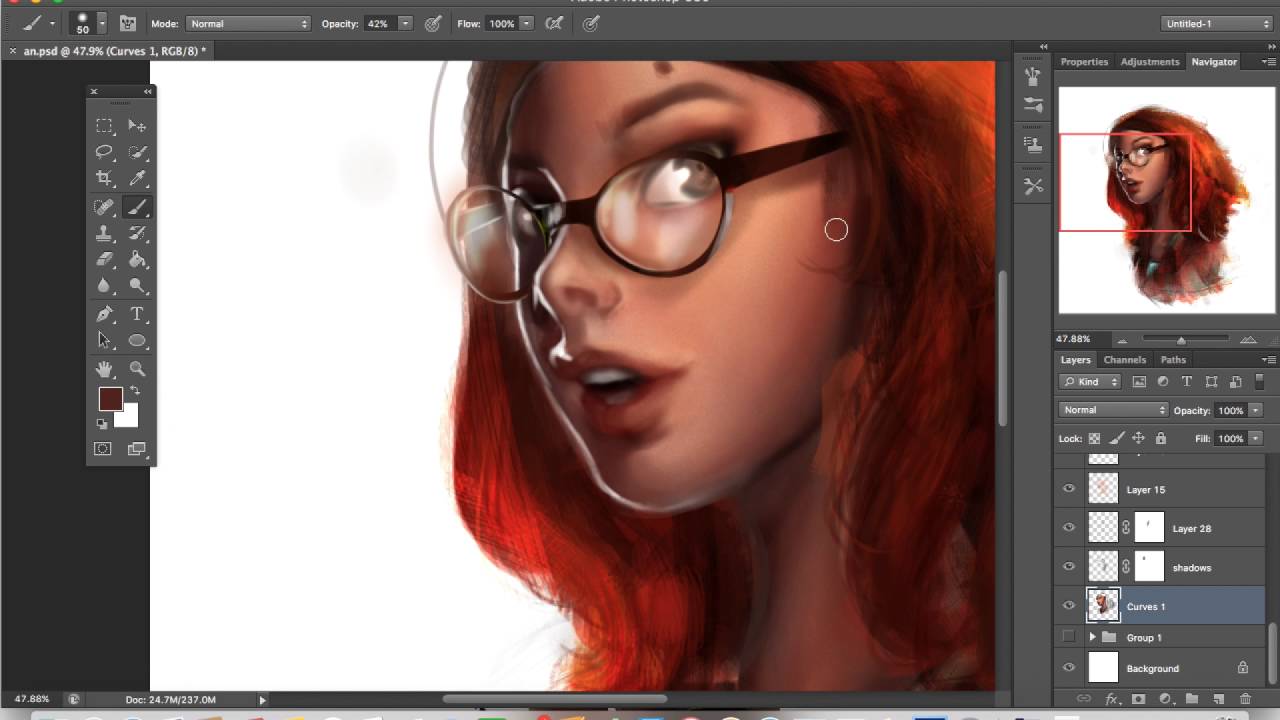The image size is (1280, 720).
Task: Open the tool preset picker arrow
Action: tap(52, 24)
